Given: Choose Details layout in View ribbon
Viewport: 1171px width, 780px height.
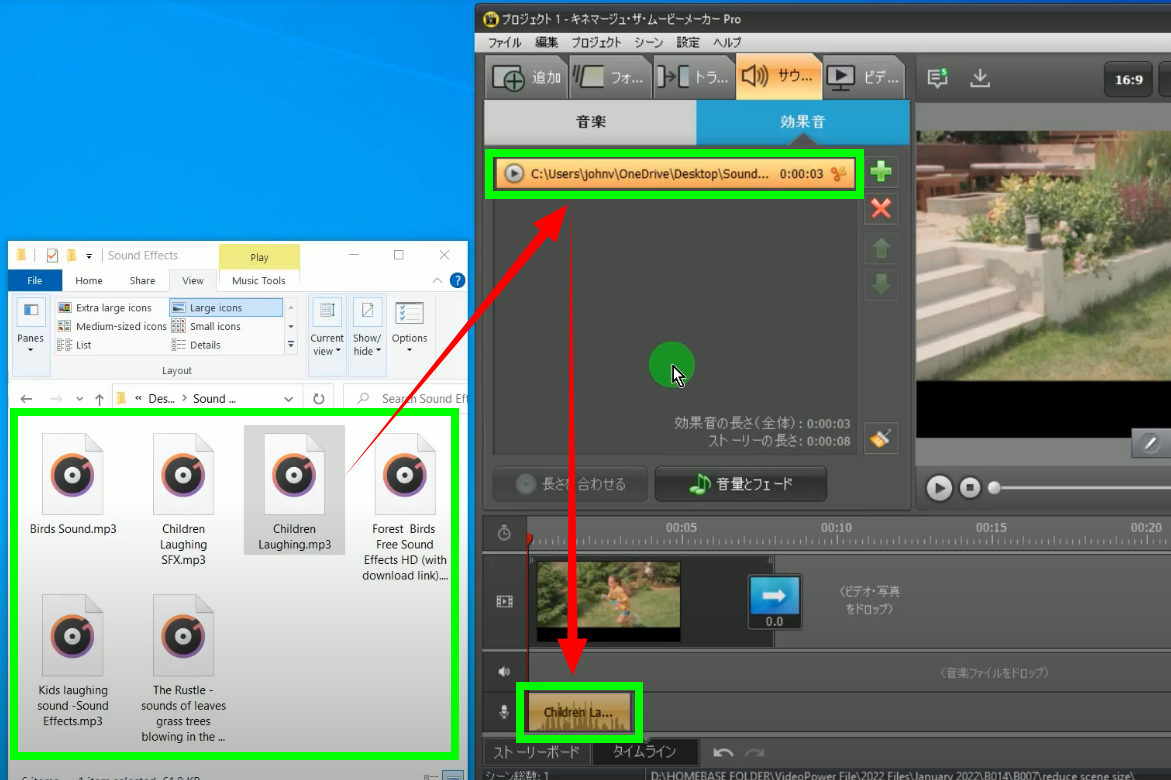Looking at the screenshot, I should point(205,345).
